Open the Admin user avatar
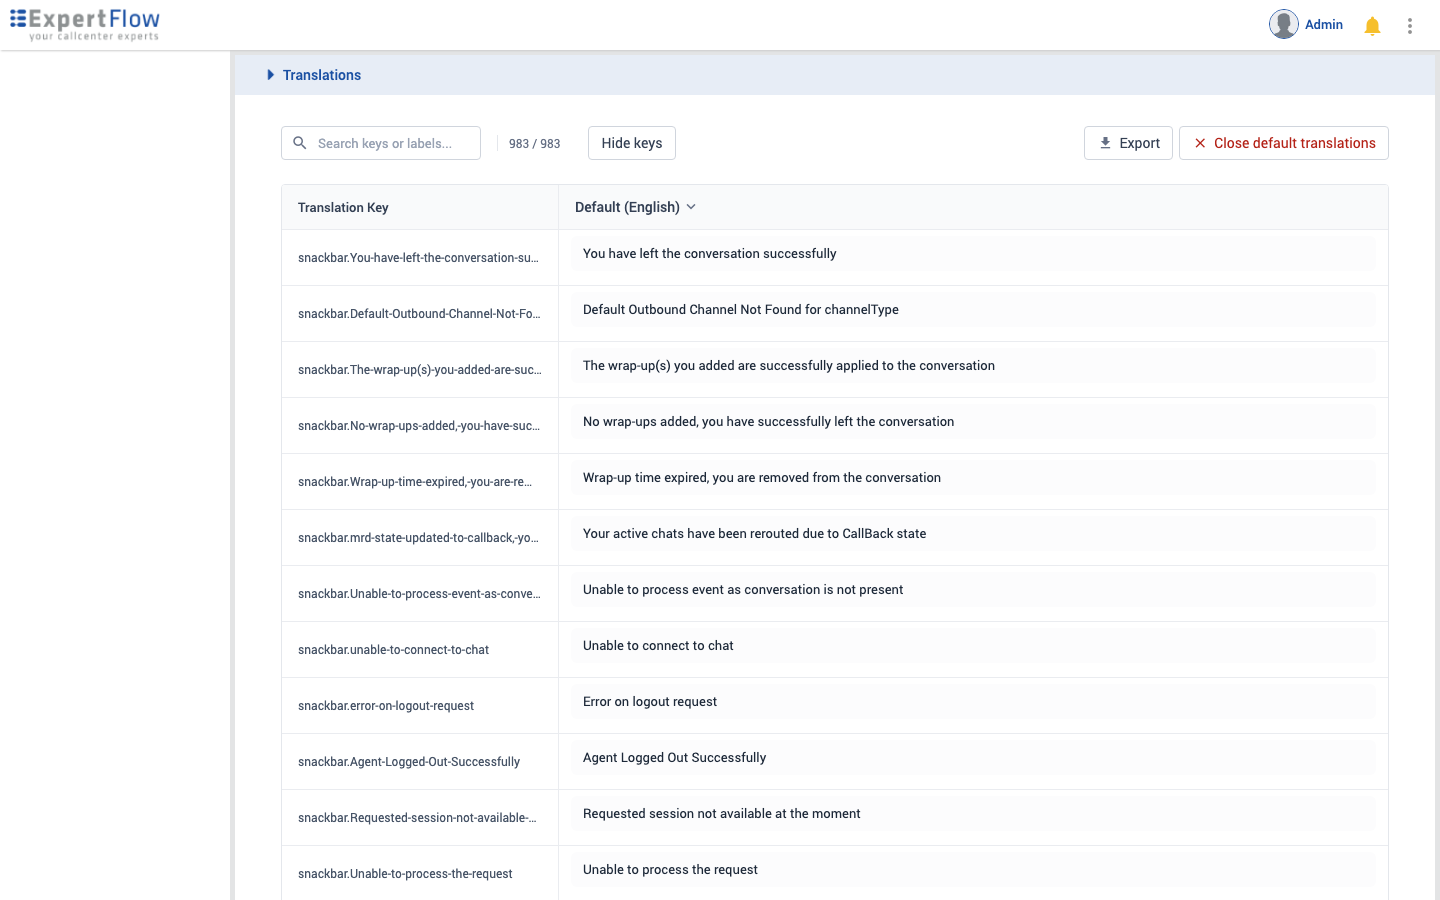The image size is (1440, 900). coord(1284,24)
